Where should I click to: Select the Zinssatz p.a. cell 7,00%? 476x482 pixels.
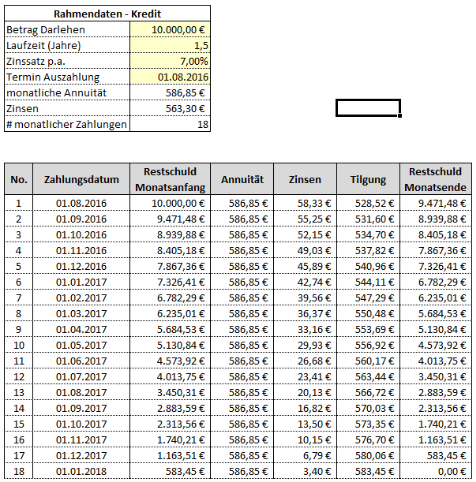170,61
